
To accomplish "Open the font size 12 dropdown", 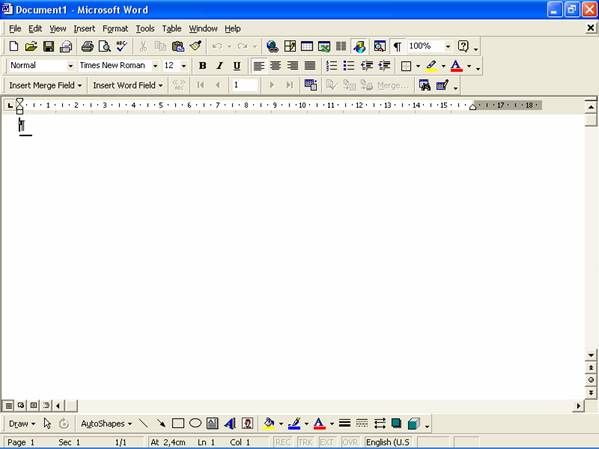I will point(184,66).
